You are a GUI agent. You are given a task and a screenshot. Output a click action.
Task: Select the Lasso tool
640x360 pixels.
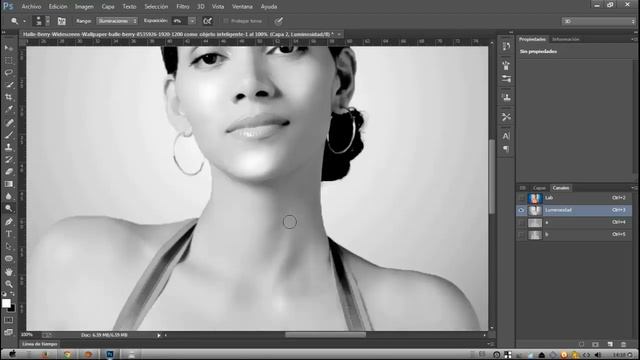click(x=9, y=73)
